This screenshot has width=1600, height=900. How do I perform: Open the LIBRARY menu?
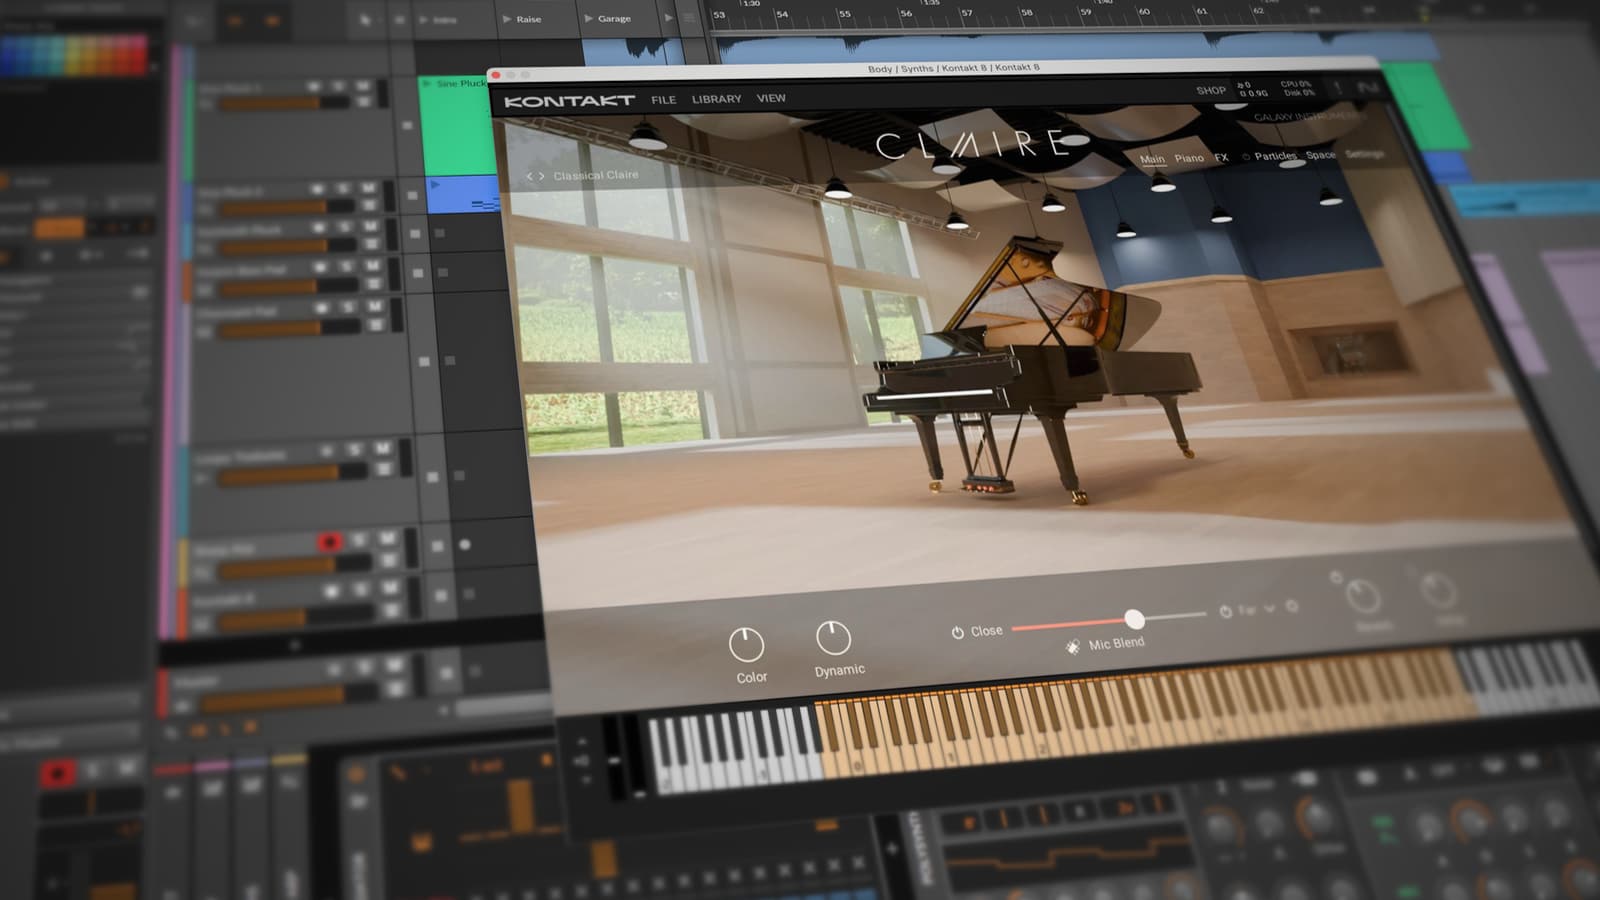point(716,99)
